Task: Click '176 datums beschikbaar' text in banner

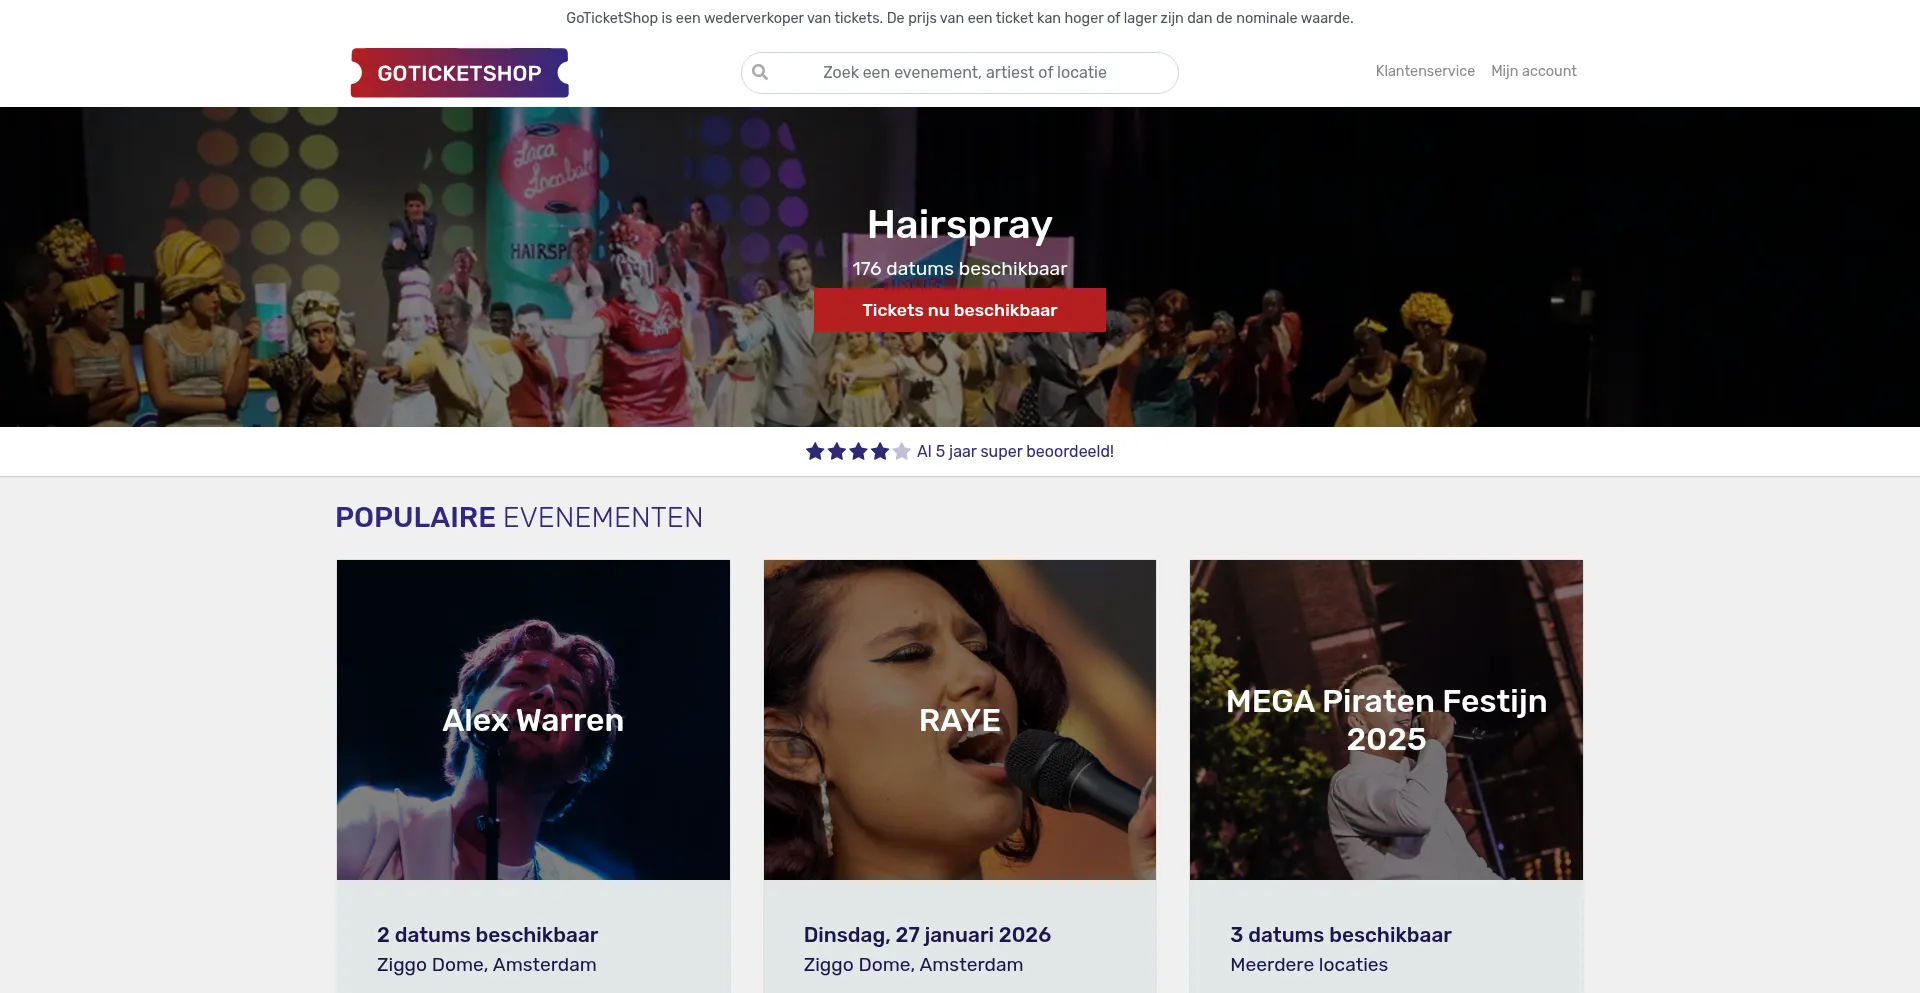Action: pos(959,269)
